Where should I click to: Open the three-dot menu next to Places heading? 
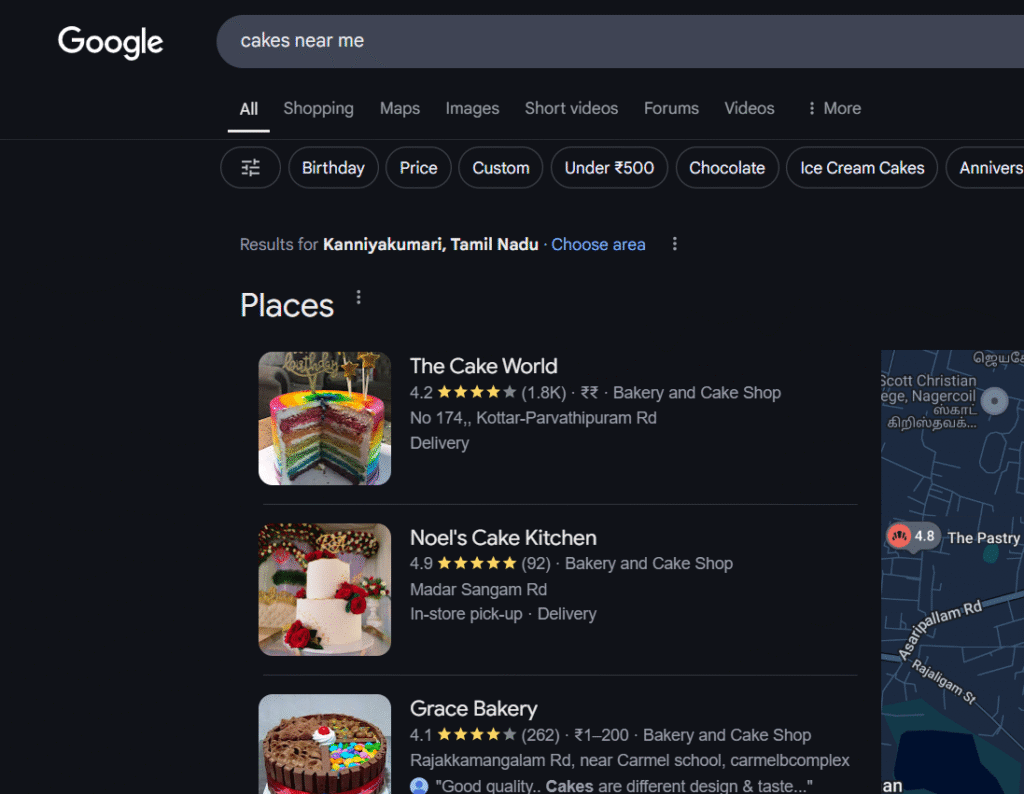point(358,297)
